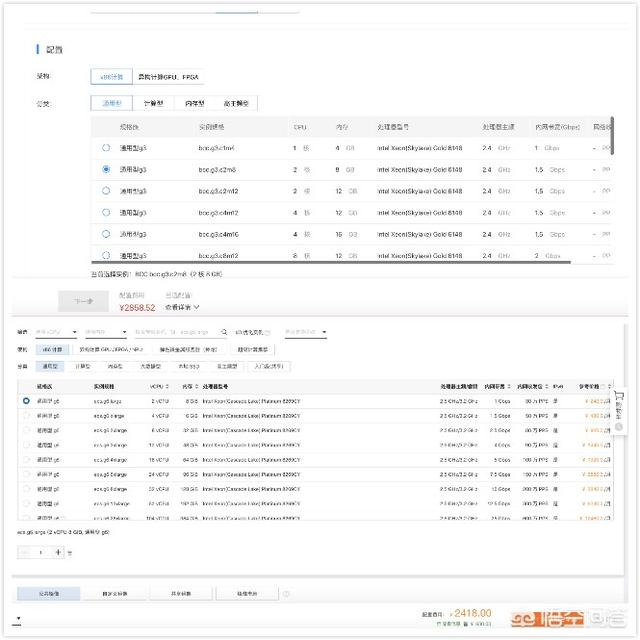Click the ¥2858.52 configuration price
This screenshot has width=640, height=640.
[137, 307]
